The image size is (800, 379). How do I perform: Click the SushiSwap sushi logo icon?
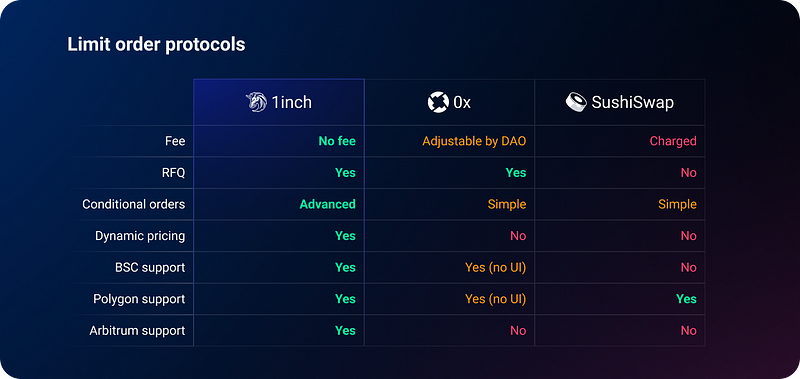tap(576, 102)
